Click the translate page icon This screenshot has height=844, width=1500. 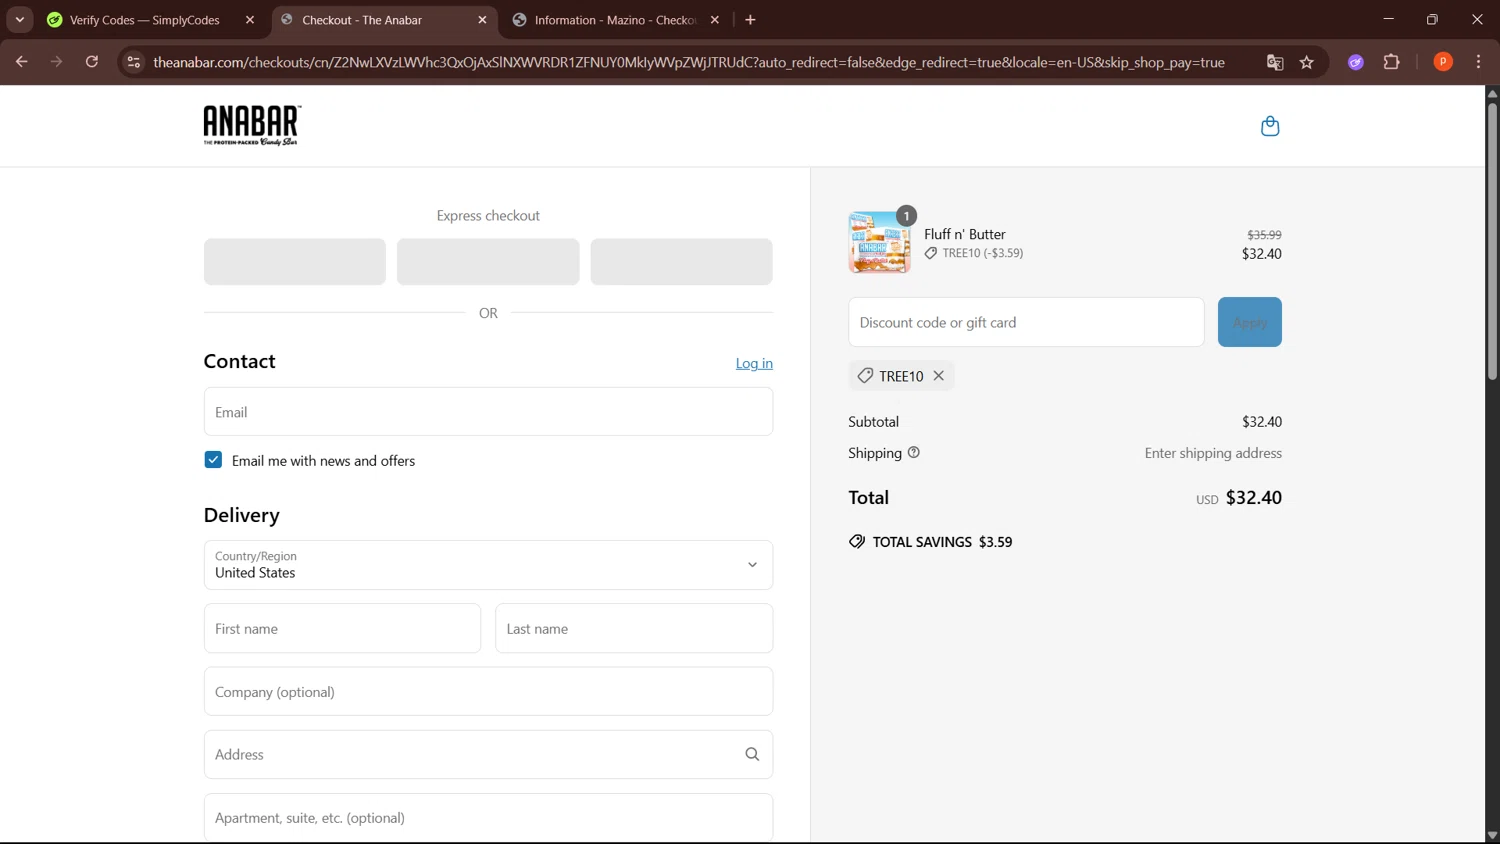1275,62
